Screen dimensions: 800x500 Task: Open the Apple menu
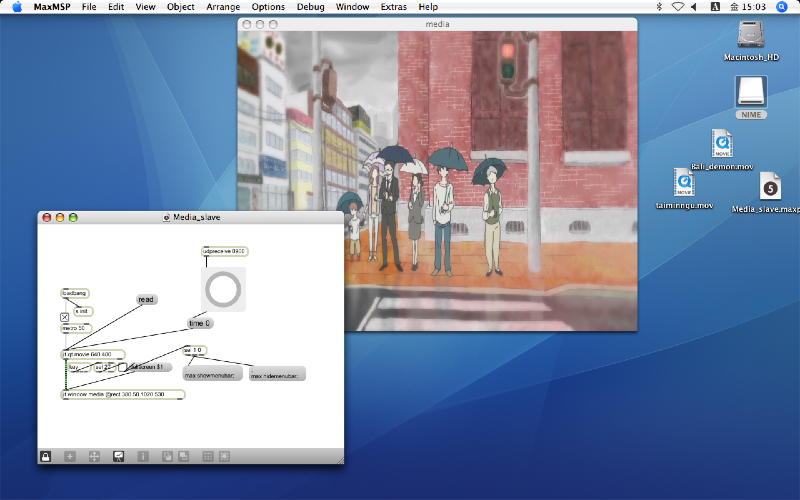pyautogui.click(x=17, y=7)
